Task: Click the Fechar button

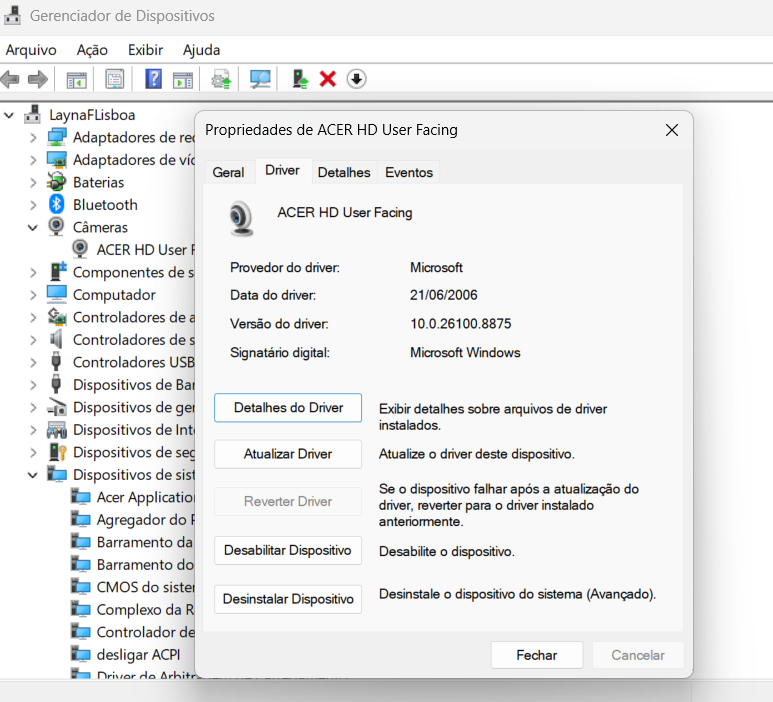Action: click(537, 655)
